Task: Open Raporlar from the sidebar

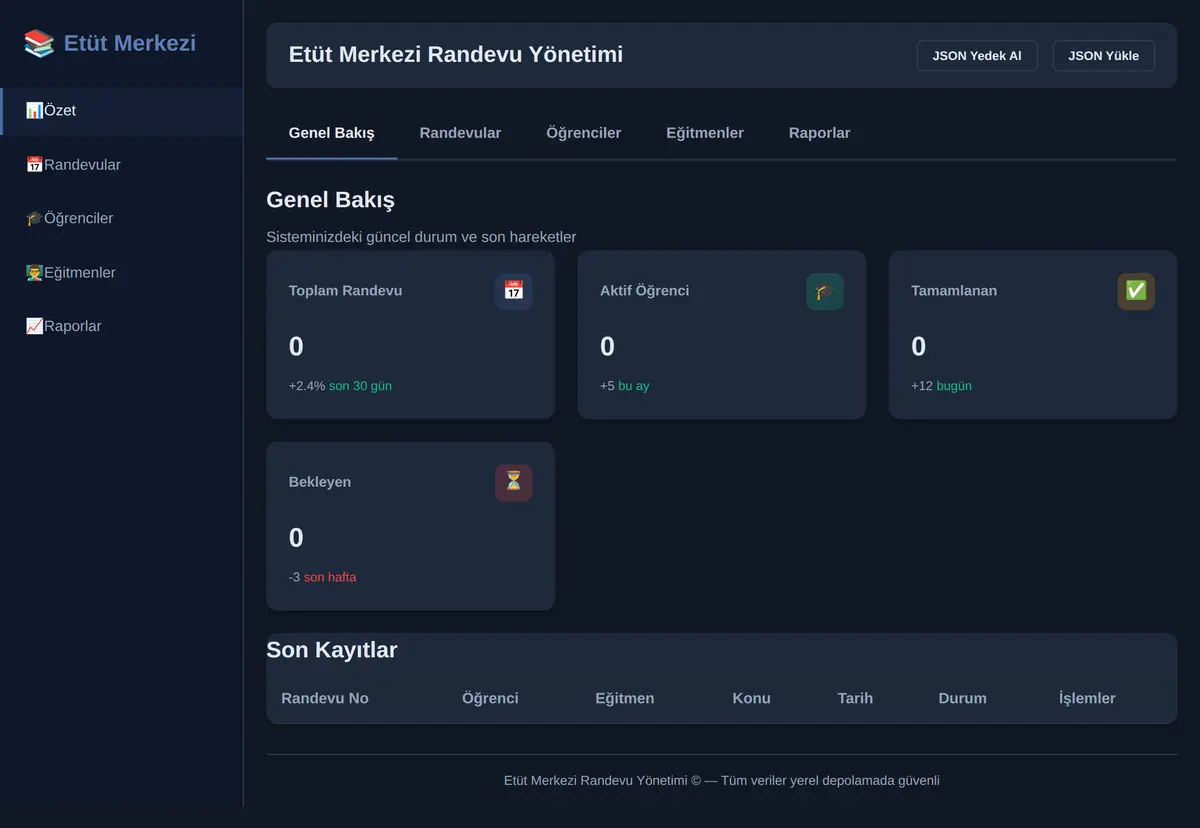Action: (x=121, y=326)
